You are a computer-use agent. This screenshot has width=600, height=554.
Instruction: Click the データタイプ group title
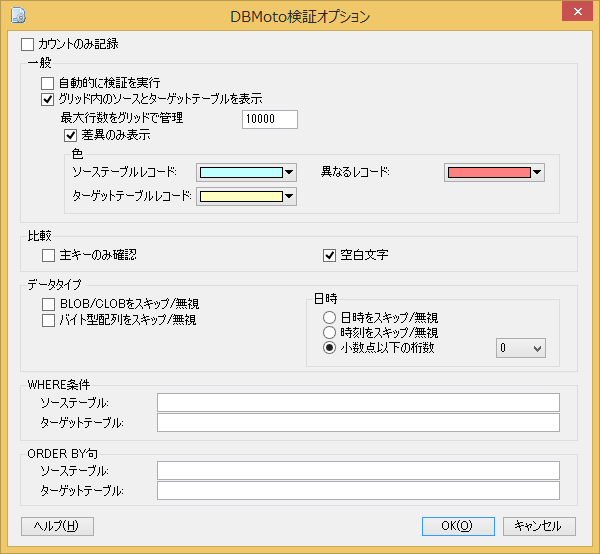(x=54, y=285)
